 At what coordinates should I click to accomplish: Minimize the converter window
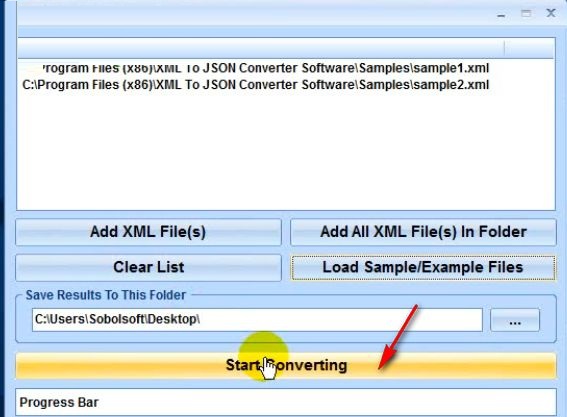click(501, 14)
